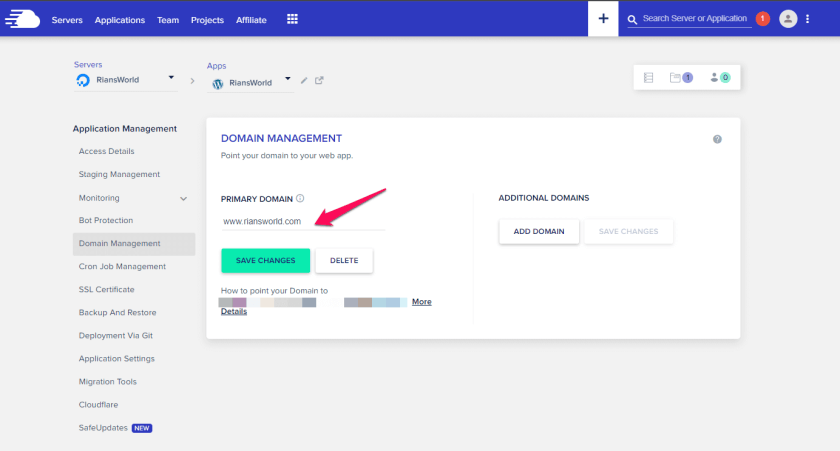Viewport: 840px width, 451px height.
Task: Go to Staging Management
Action: coord(119,174)
